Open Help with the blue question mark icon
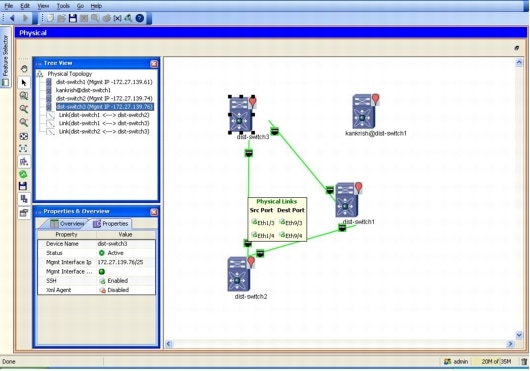530x371 pixels. (140, 18)
